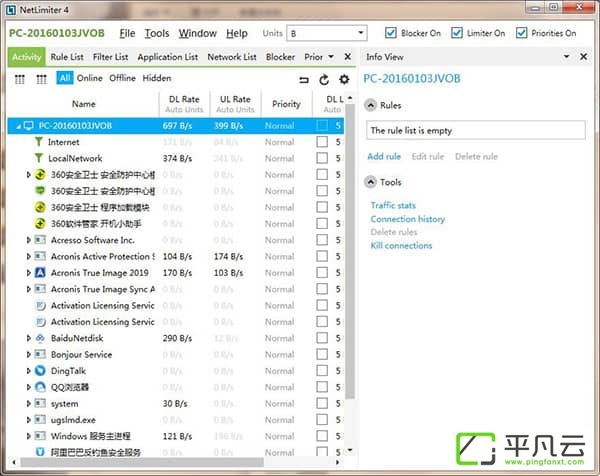This screenshot has width=600, height=476.
Task: Click the LocalNetwork filter funnel icon
Action: pos(39,158)
